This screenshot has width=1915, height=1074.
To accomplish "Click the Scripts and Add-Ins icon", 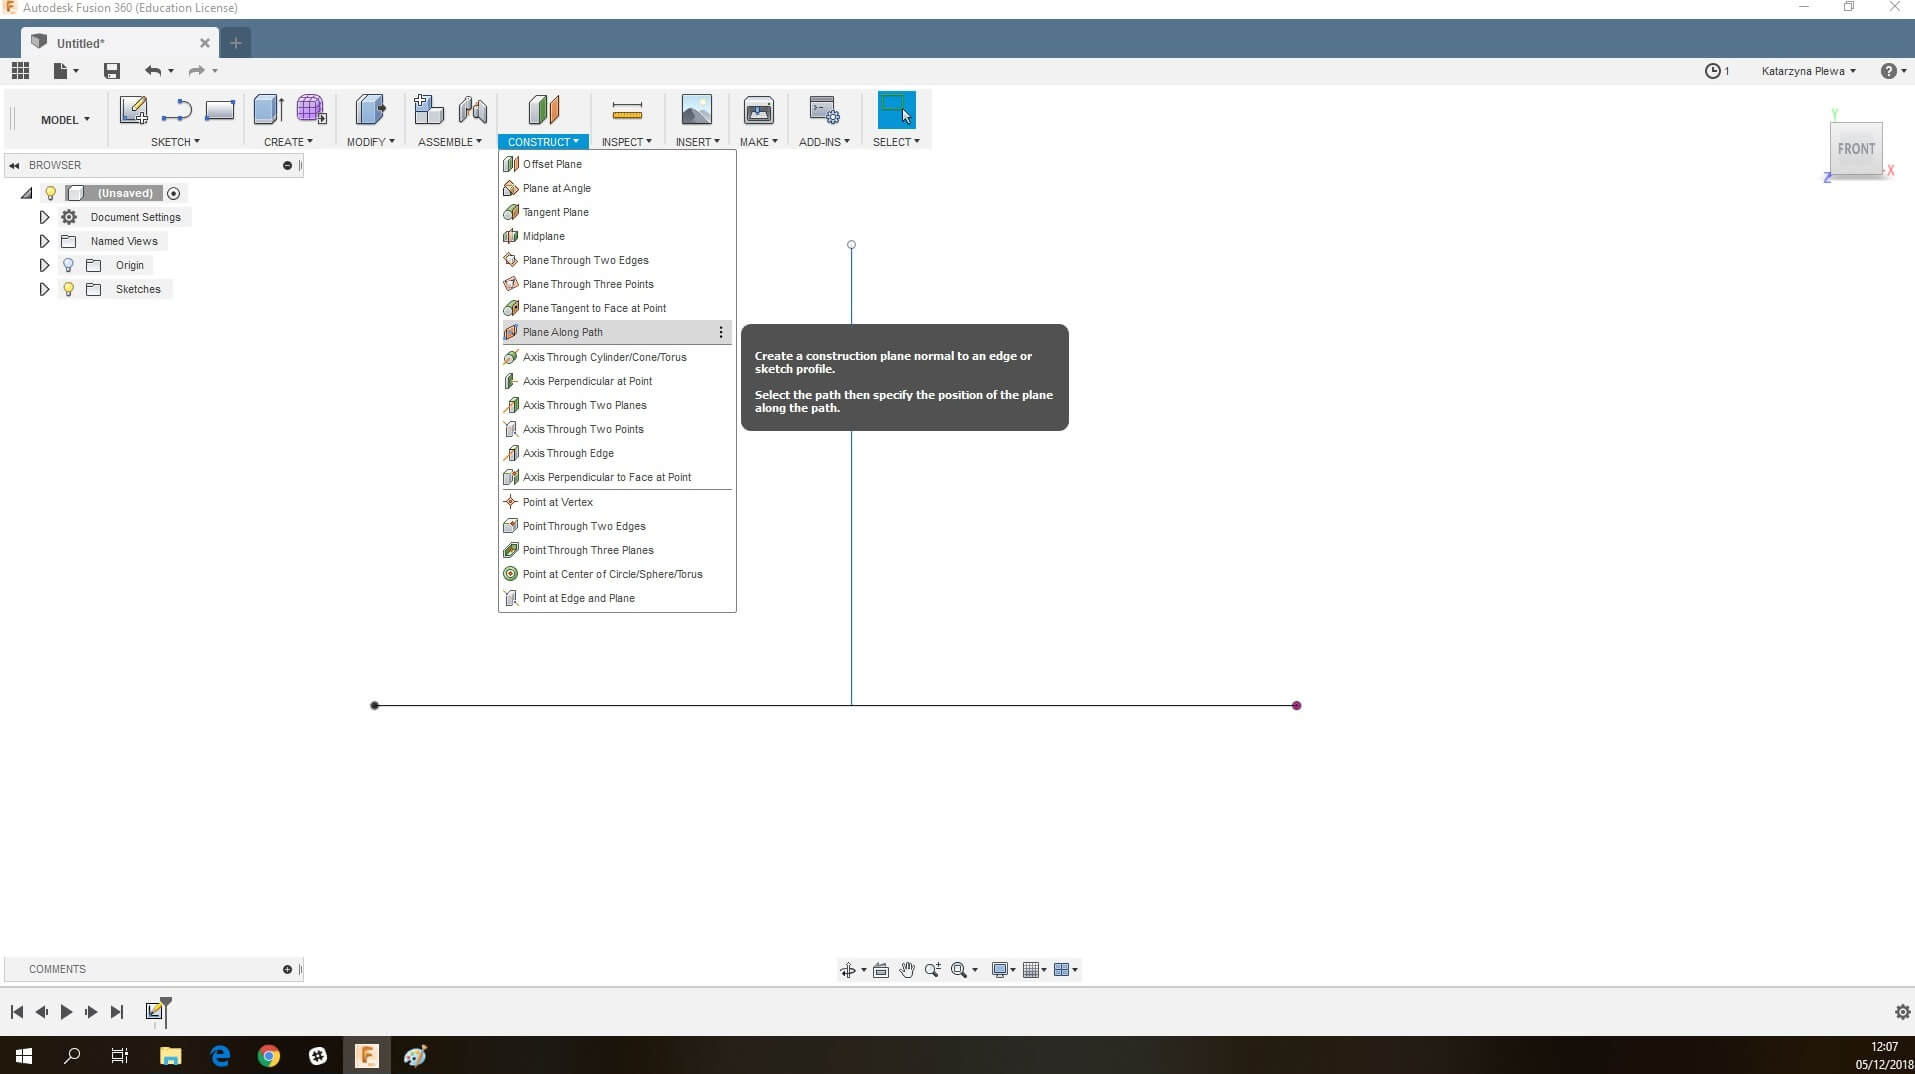I will click(x=824, y=110).
